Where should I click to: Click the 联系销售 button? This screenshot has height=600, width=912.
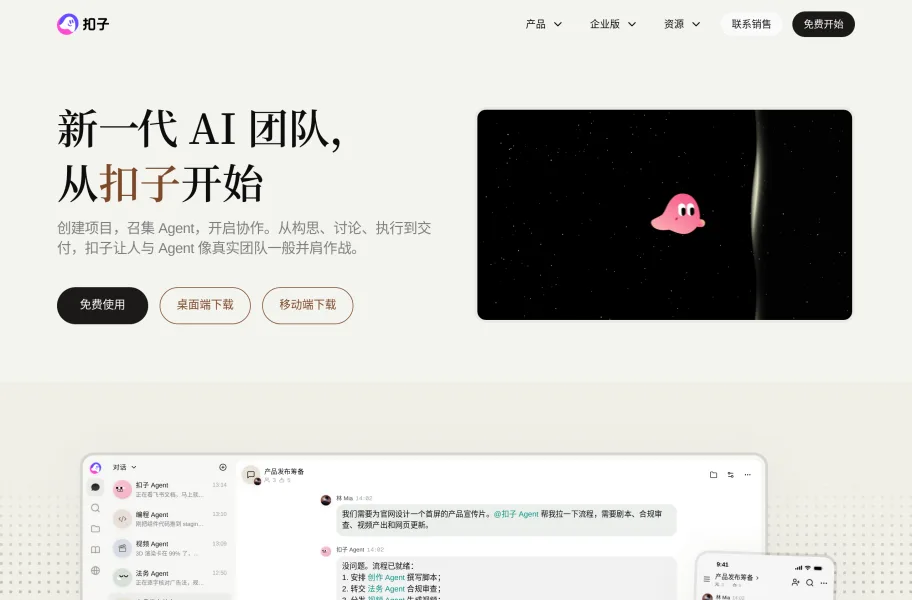(751, 24)
